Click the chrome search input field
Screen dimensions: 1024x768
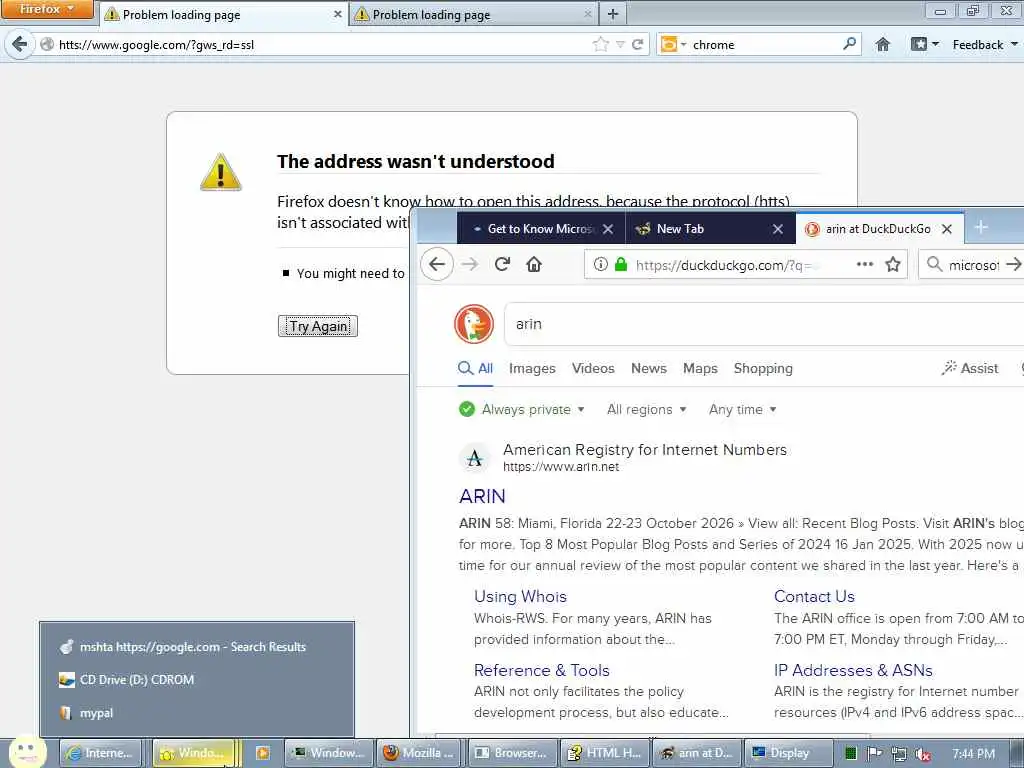tap(764, 44)
